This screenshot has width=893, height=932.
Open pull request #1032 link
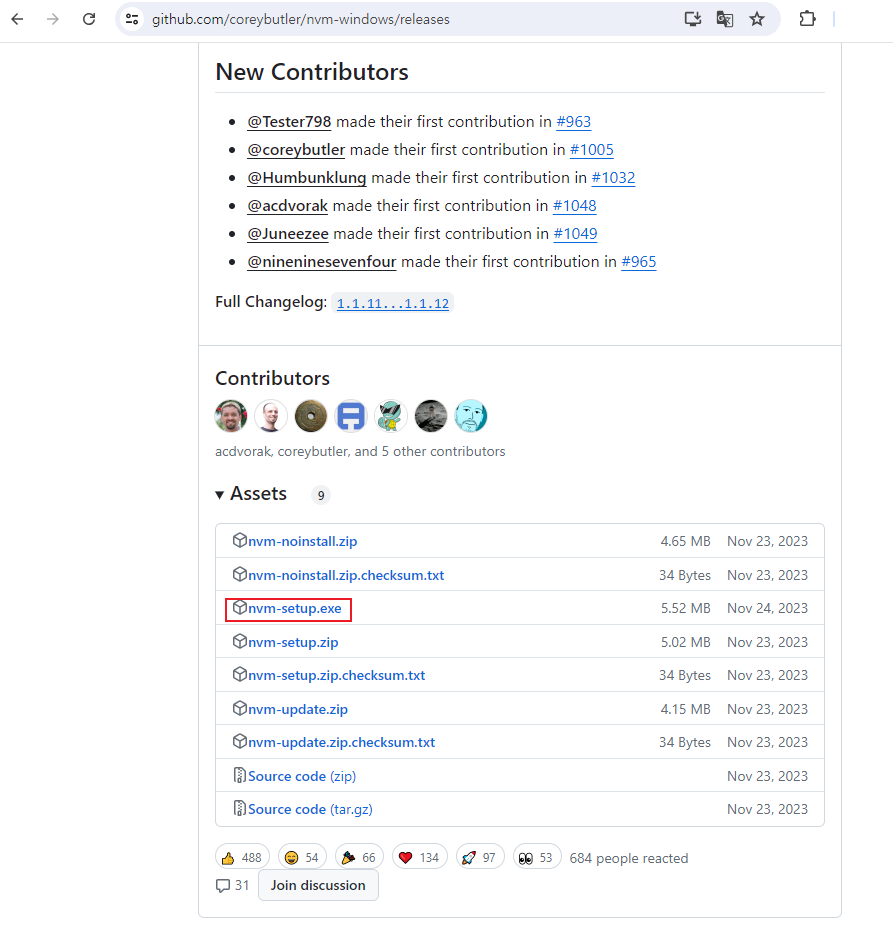point(613,178)
